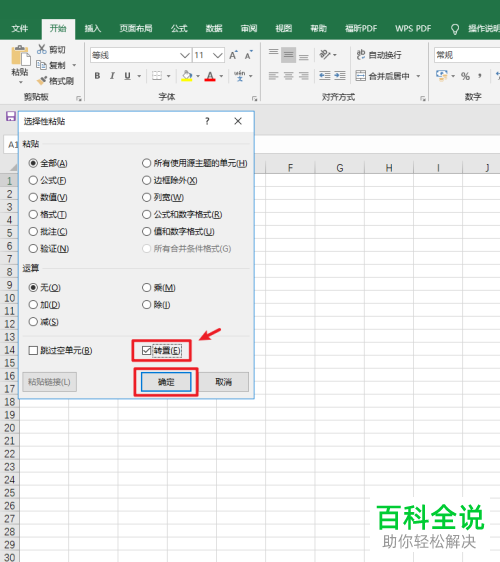Click the Borders icon
Screen dimensions: 500x562
(x=157, y=76)
